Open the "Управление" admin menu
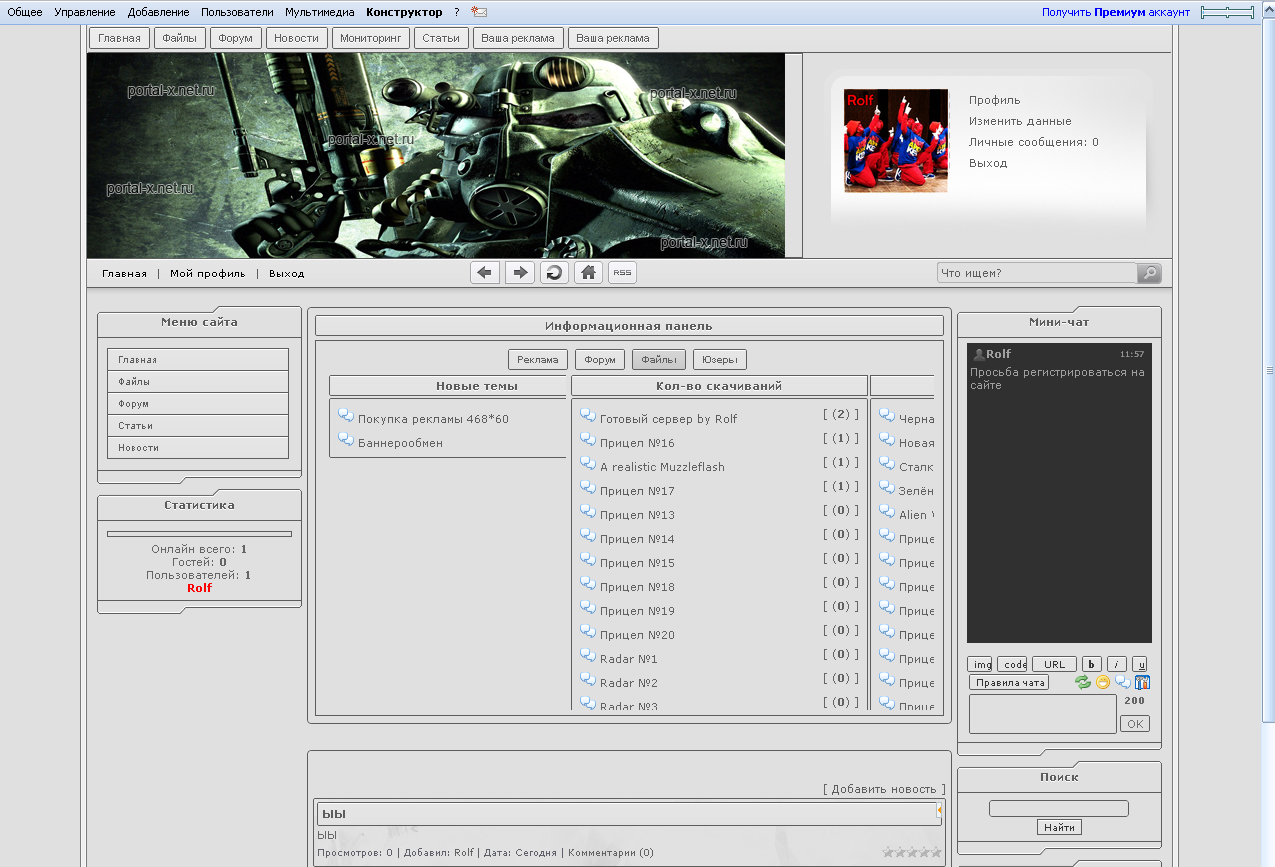1275x867 pixels. (x=86, y=12)
